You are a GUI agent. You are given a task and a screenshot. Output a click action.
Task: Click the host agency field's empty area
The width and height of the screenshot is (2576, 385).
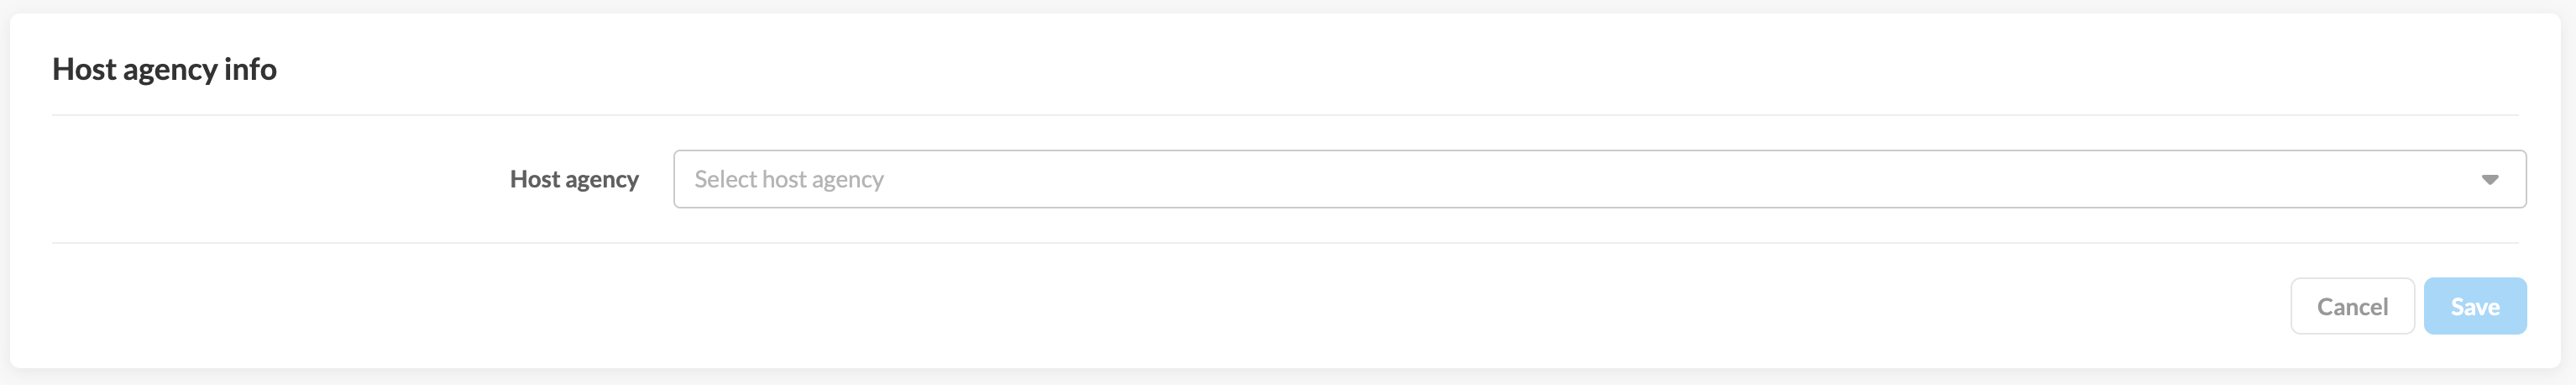(x=1700, y=180)
